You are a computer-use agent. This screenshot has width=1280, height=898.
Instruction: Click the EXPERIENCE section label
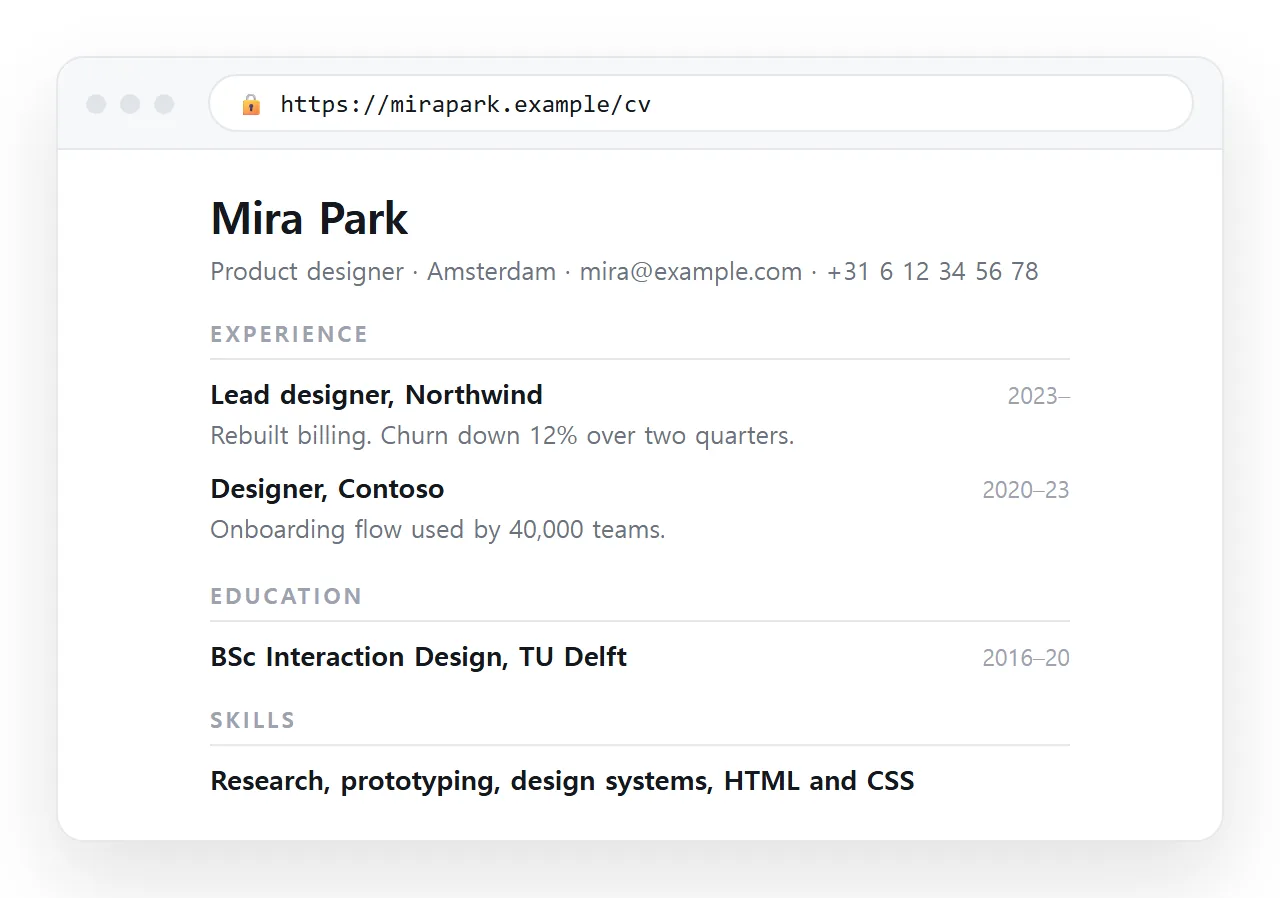click(x=289, y=334)
